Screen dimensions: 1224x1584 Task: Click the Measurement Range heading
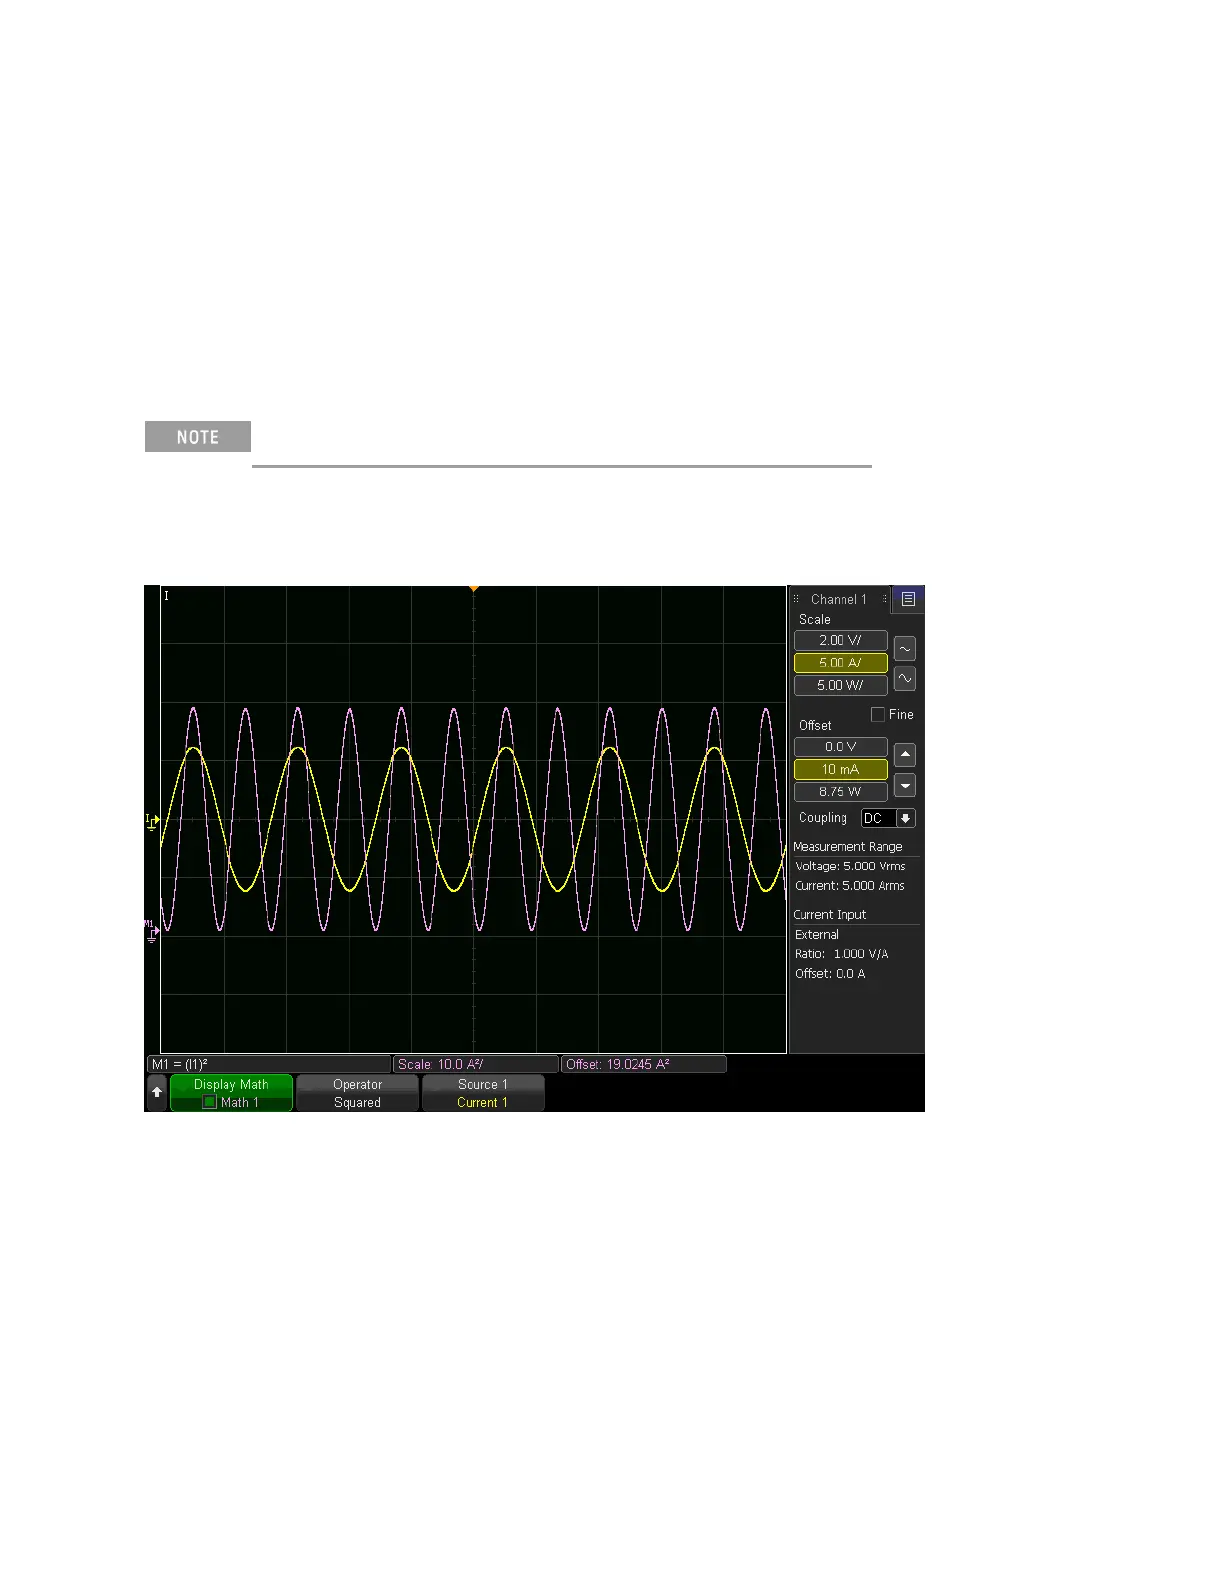pos(848,846)
